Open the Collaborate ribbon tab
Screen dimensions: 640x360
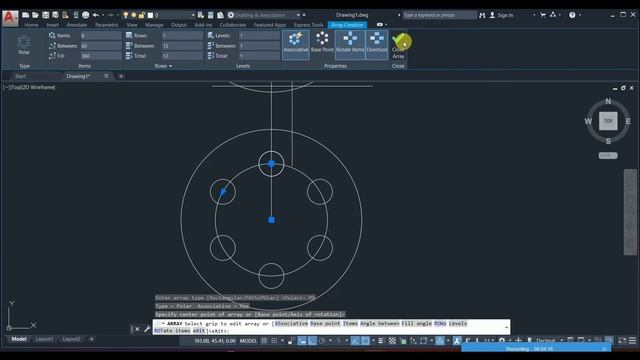(233, 25)
